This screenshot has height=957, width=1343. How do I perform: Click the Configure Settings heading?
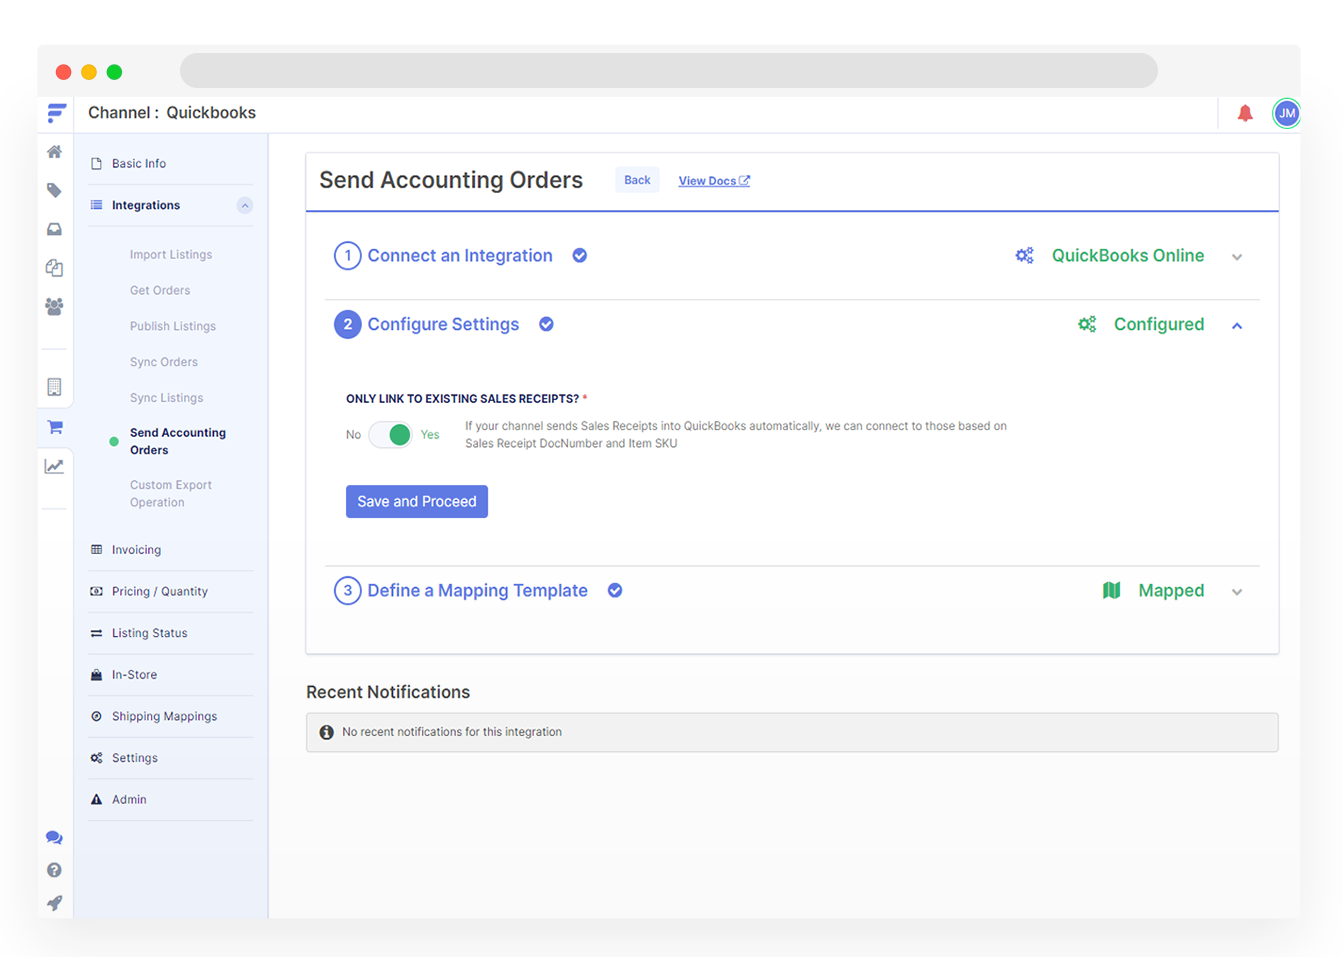pyautogui.click(x=443, y=324)
